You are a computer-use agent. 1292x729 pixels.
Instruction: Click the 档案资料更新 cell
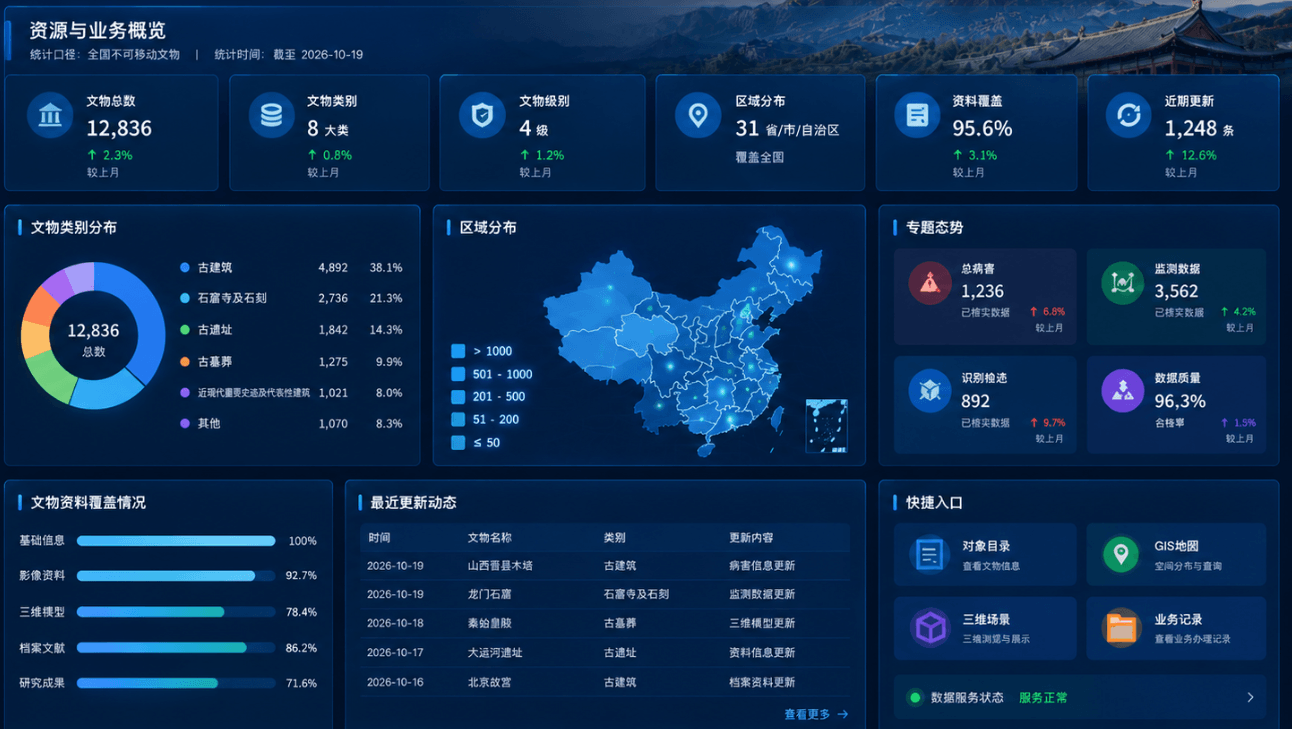coord(762,682)
